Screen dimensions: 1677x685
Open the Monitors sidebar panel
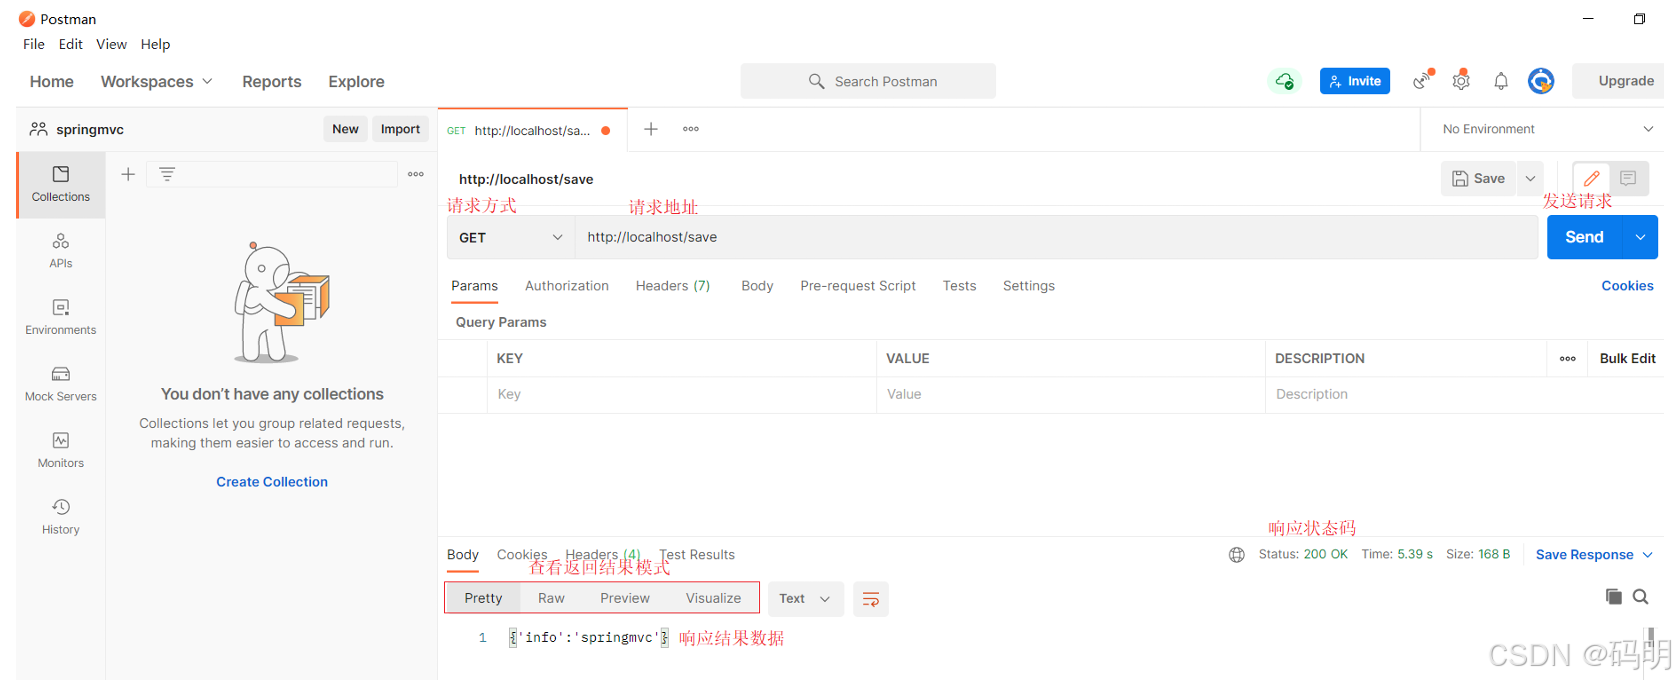61,450
